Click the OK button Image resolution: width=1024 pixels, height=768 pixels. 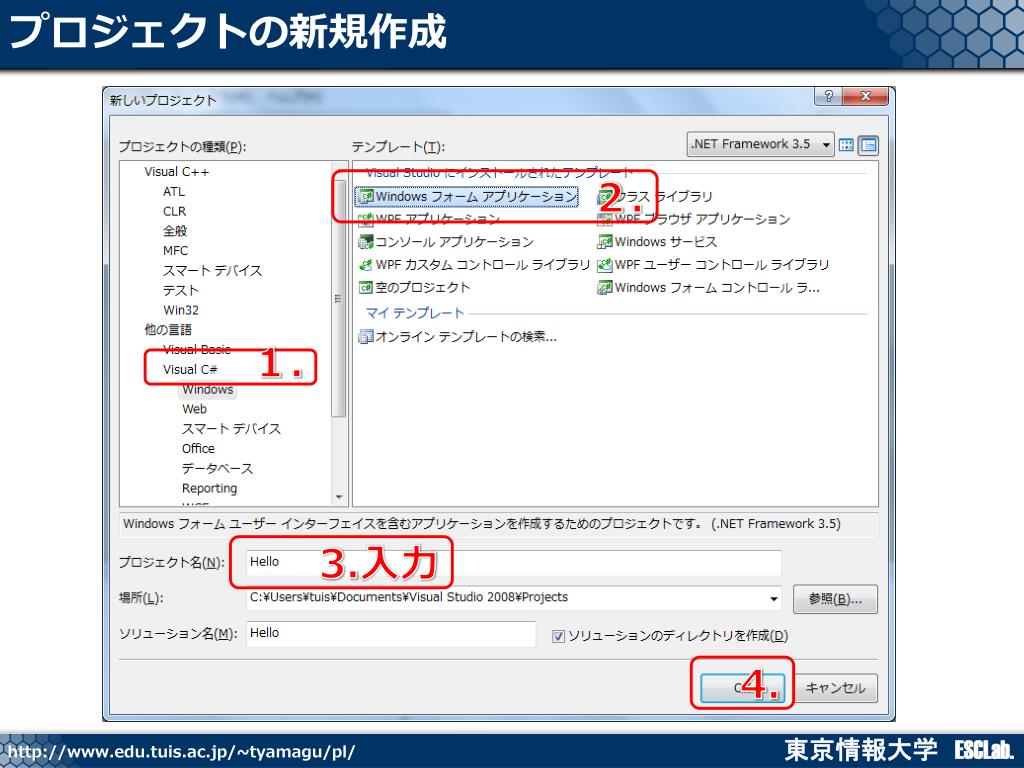click(743, 688)
